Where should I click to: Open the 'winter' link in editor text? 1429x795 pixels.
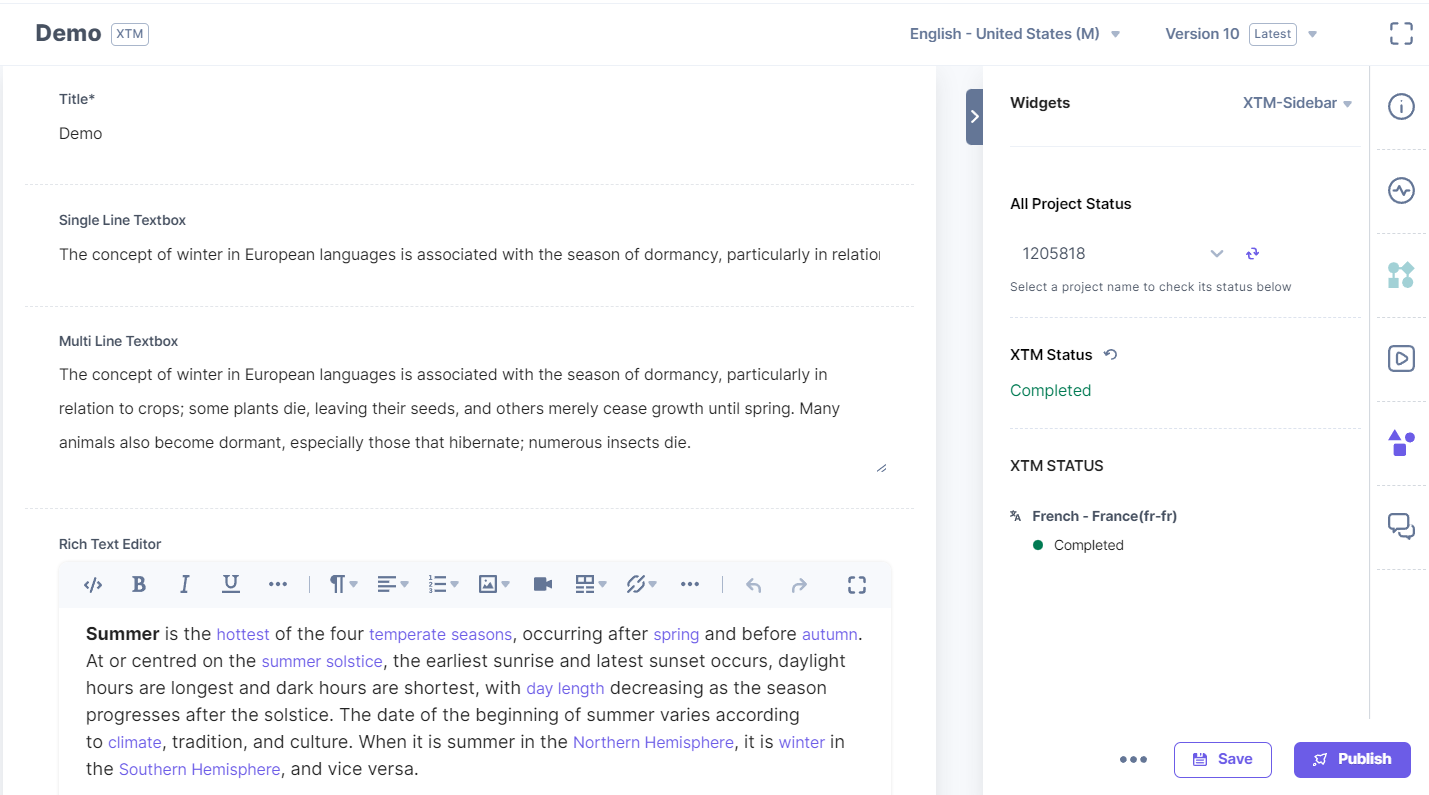802,742
